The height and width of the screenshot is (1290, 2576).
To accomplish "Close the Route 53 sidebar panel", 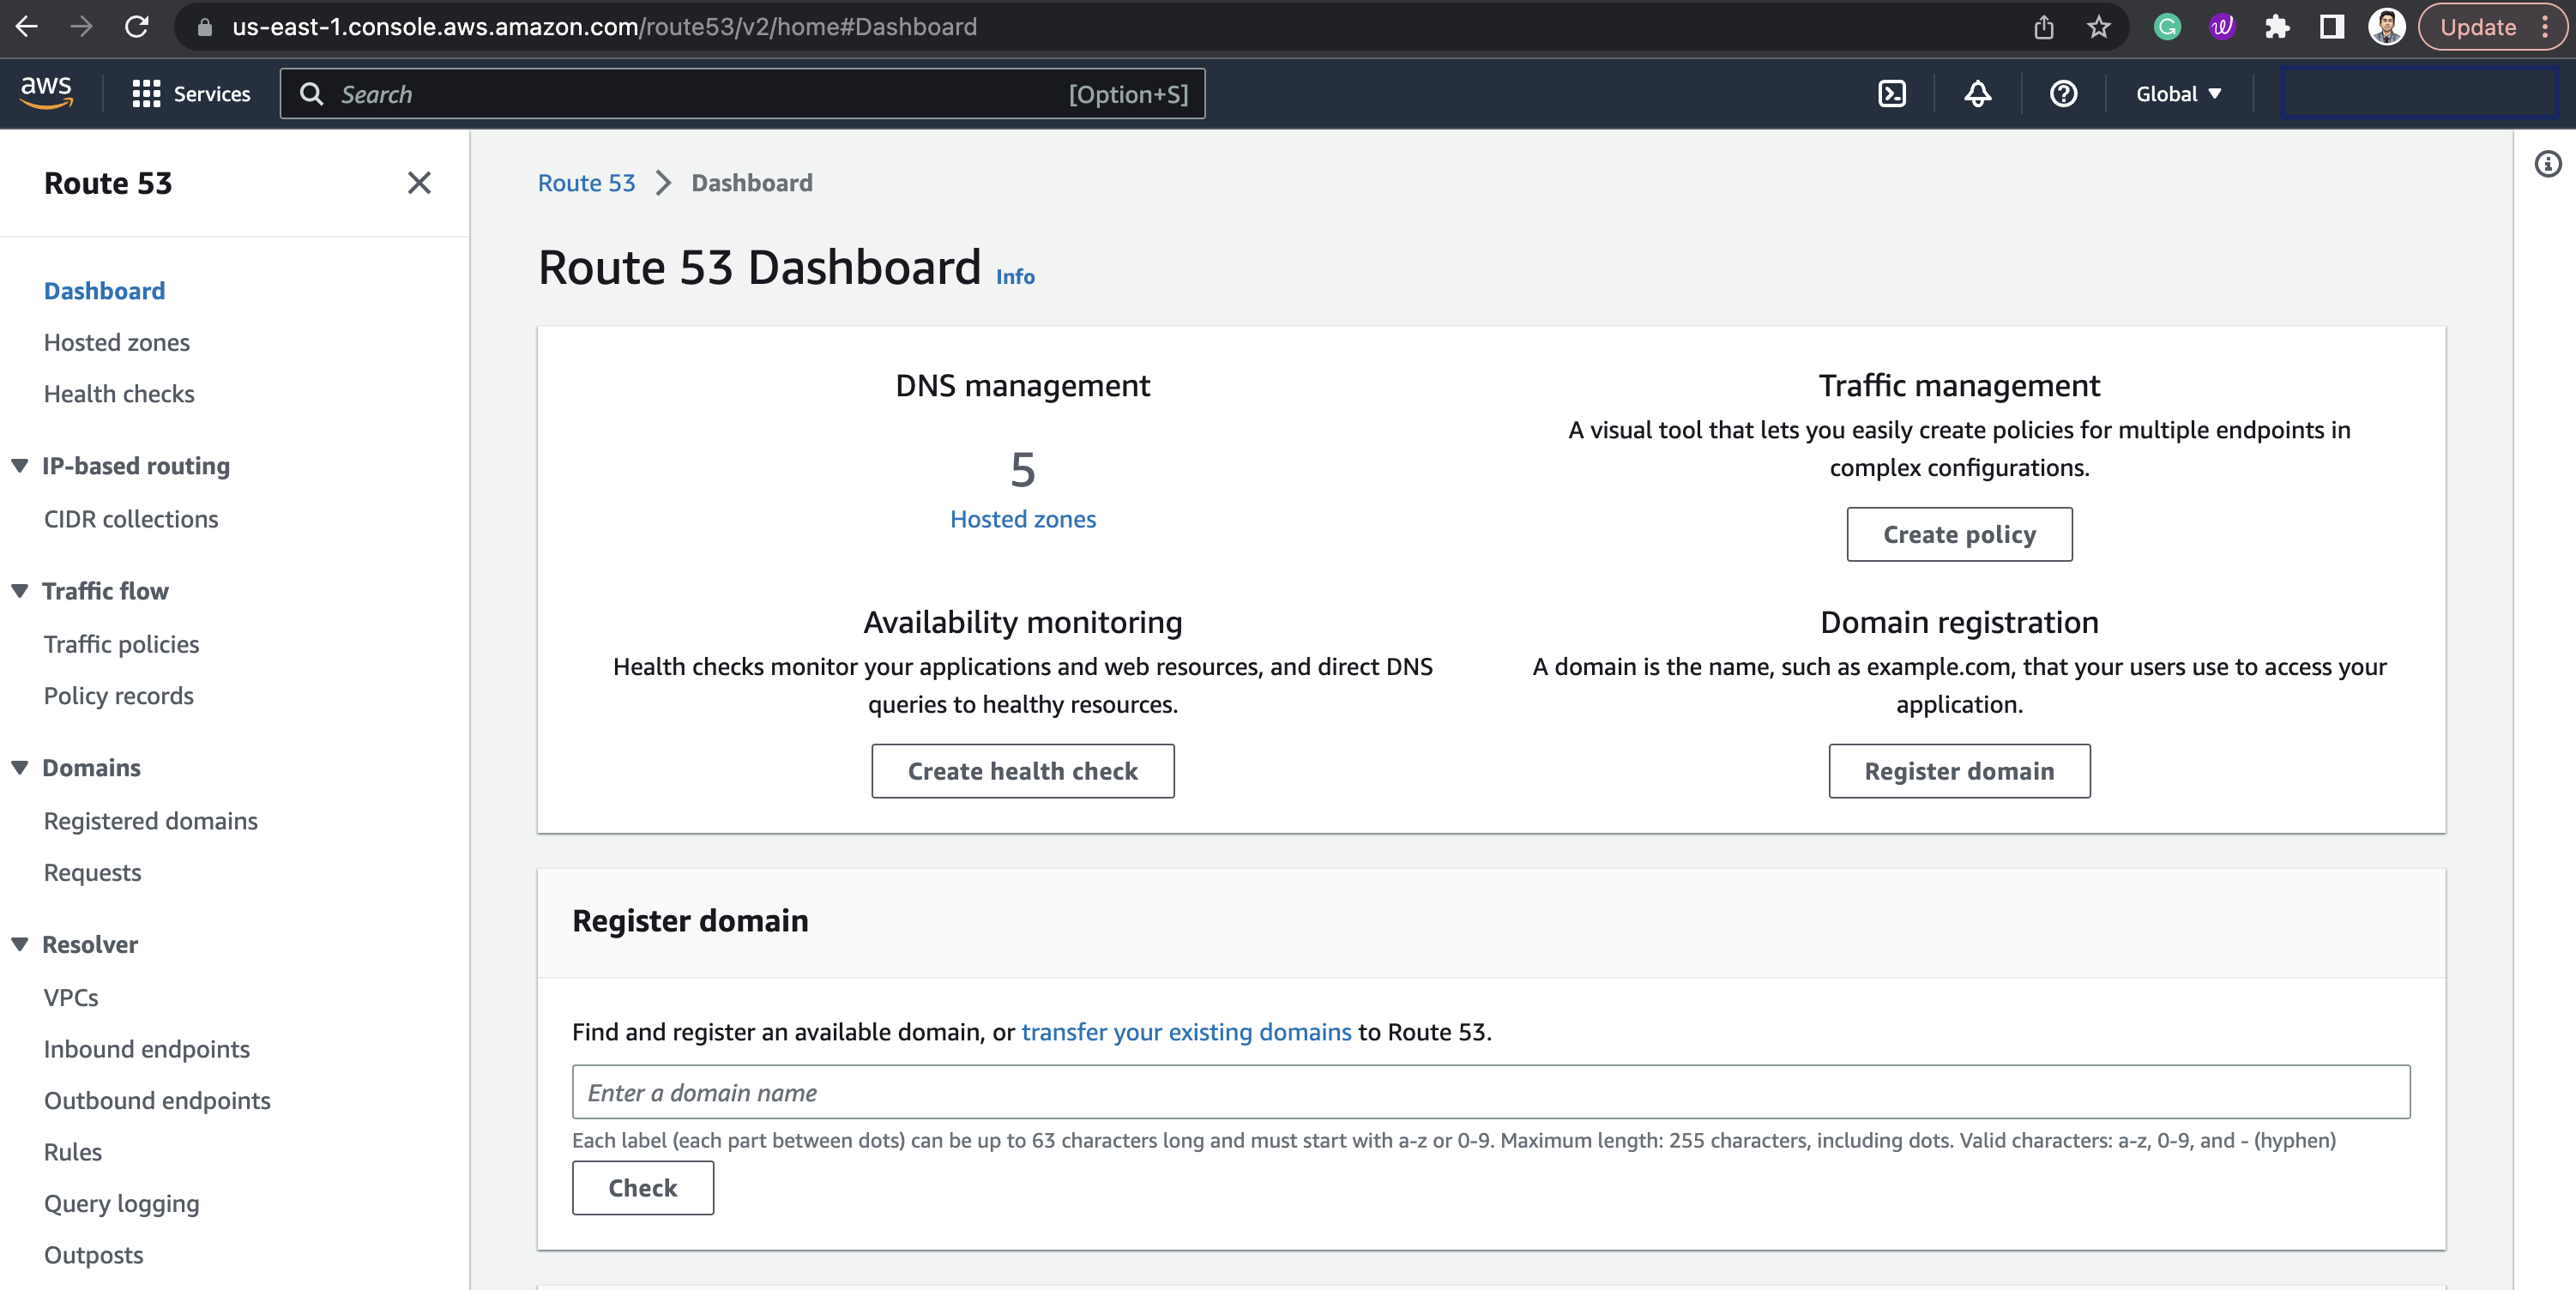I will tap(419, 183).
